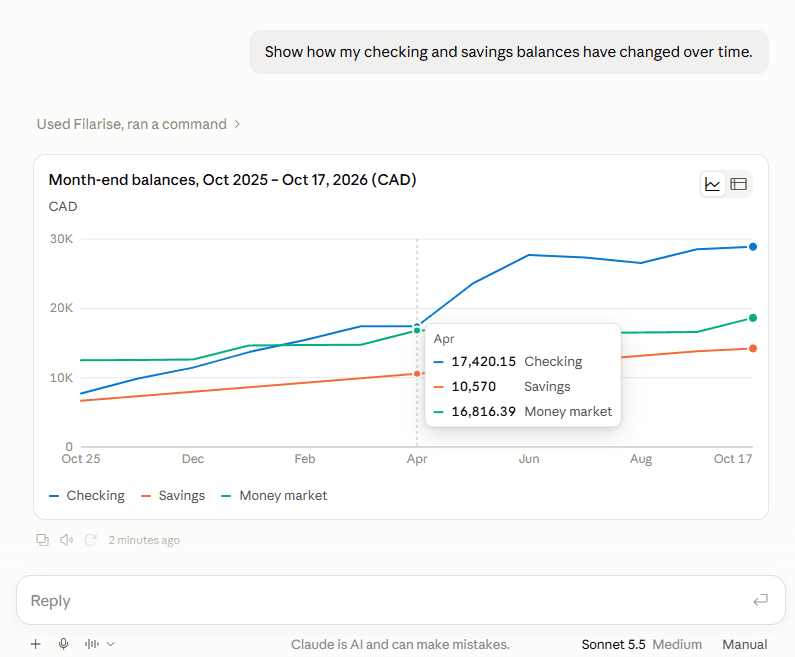Click the '2 minutes ago' timestamp
Screen dimensions: 795x657
click(x=144, y=540)
